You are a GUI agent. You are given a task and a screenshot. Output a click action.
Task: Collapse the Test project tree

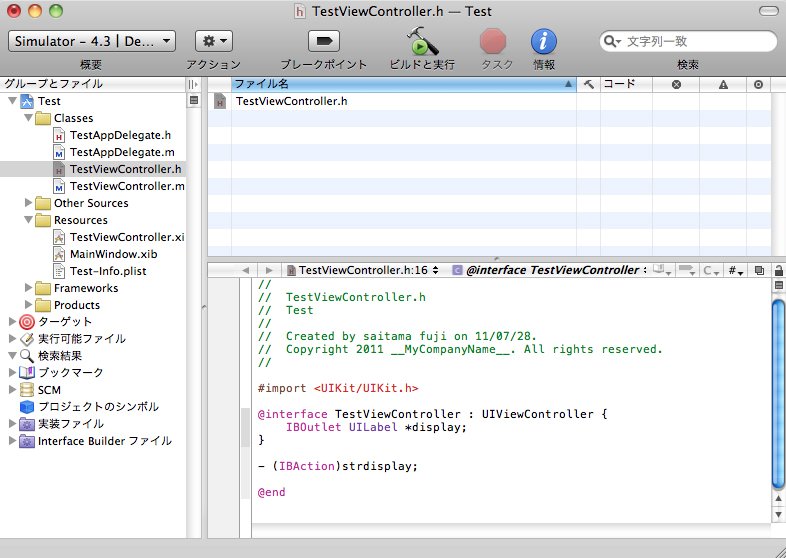[x=13, y=101]
